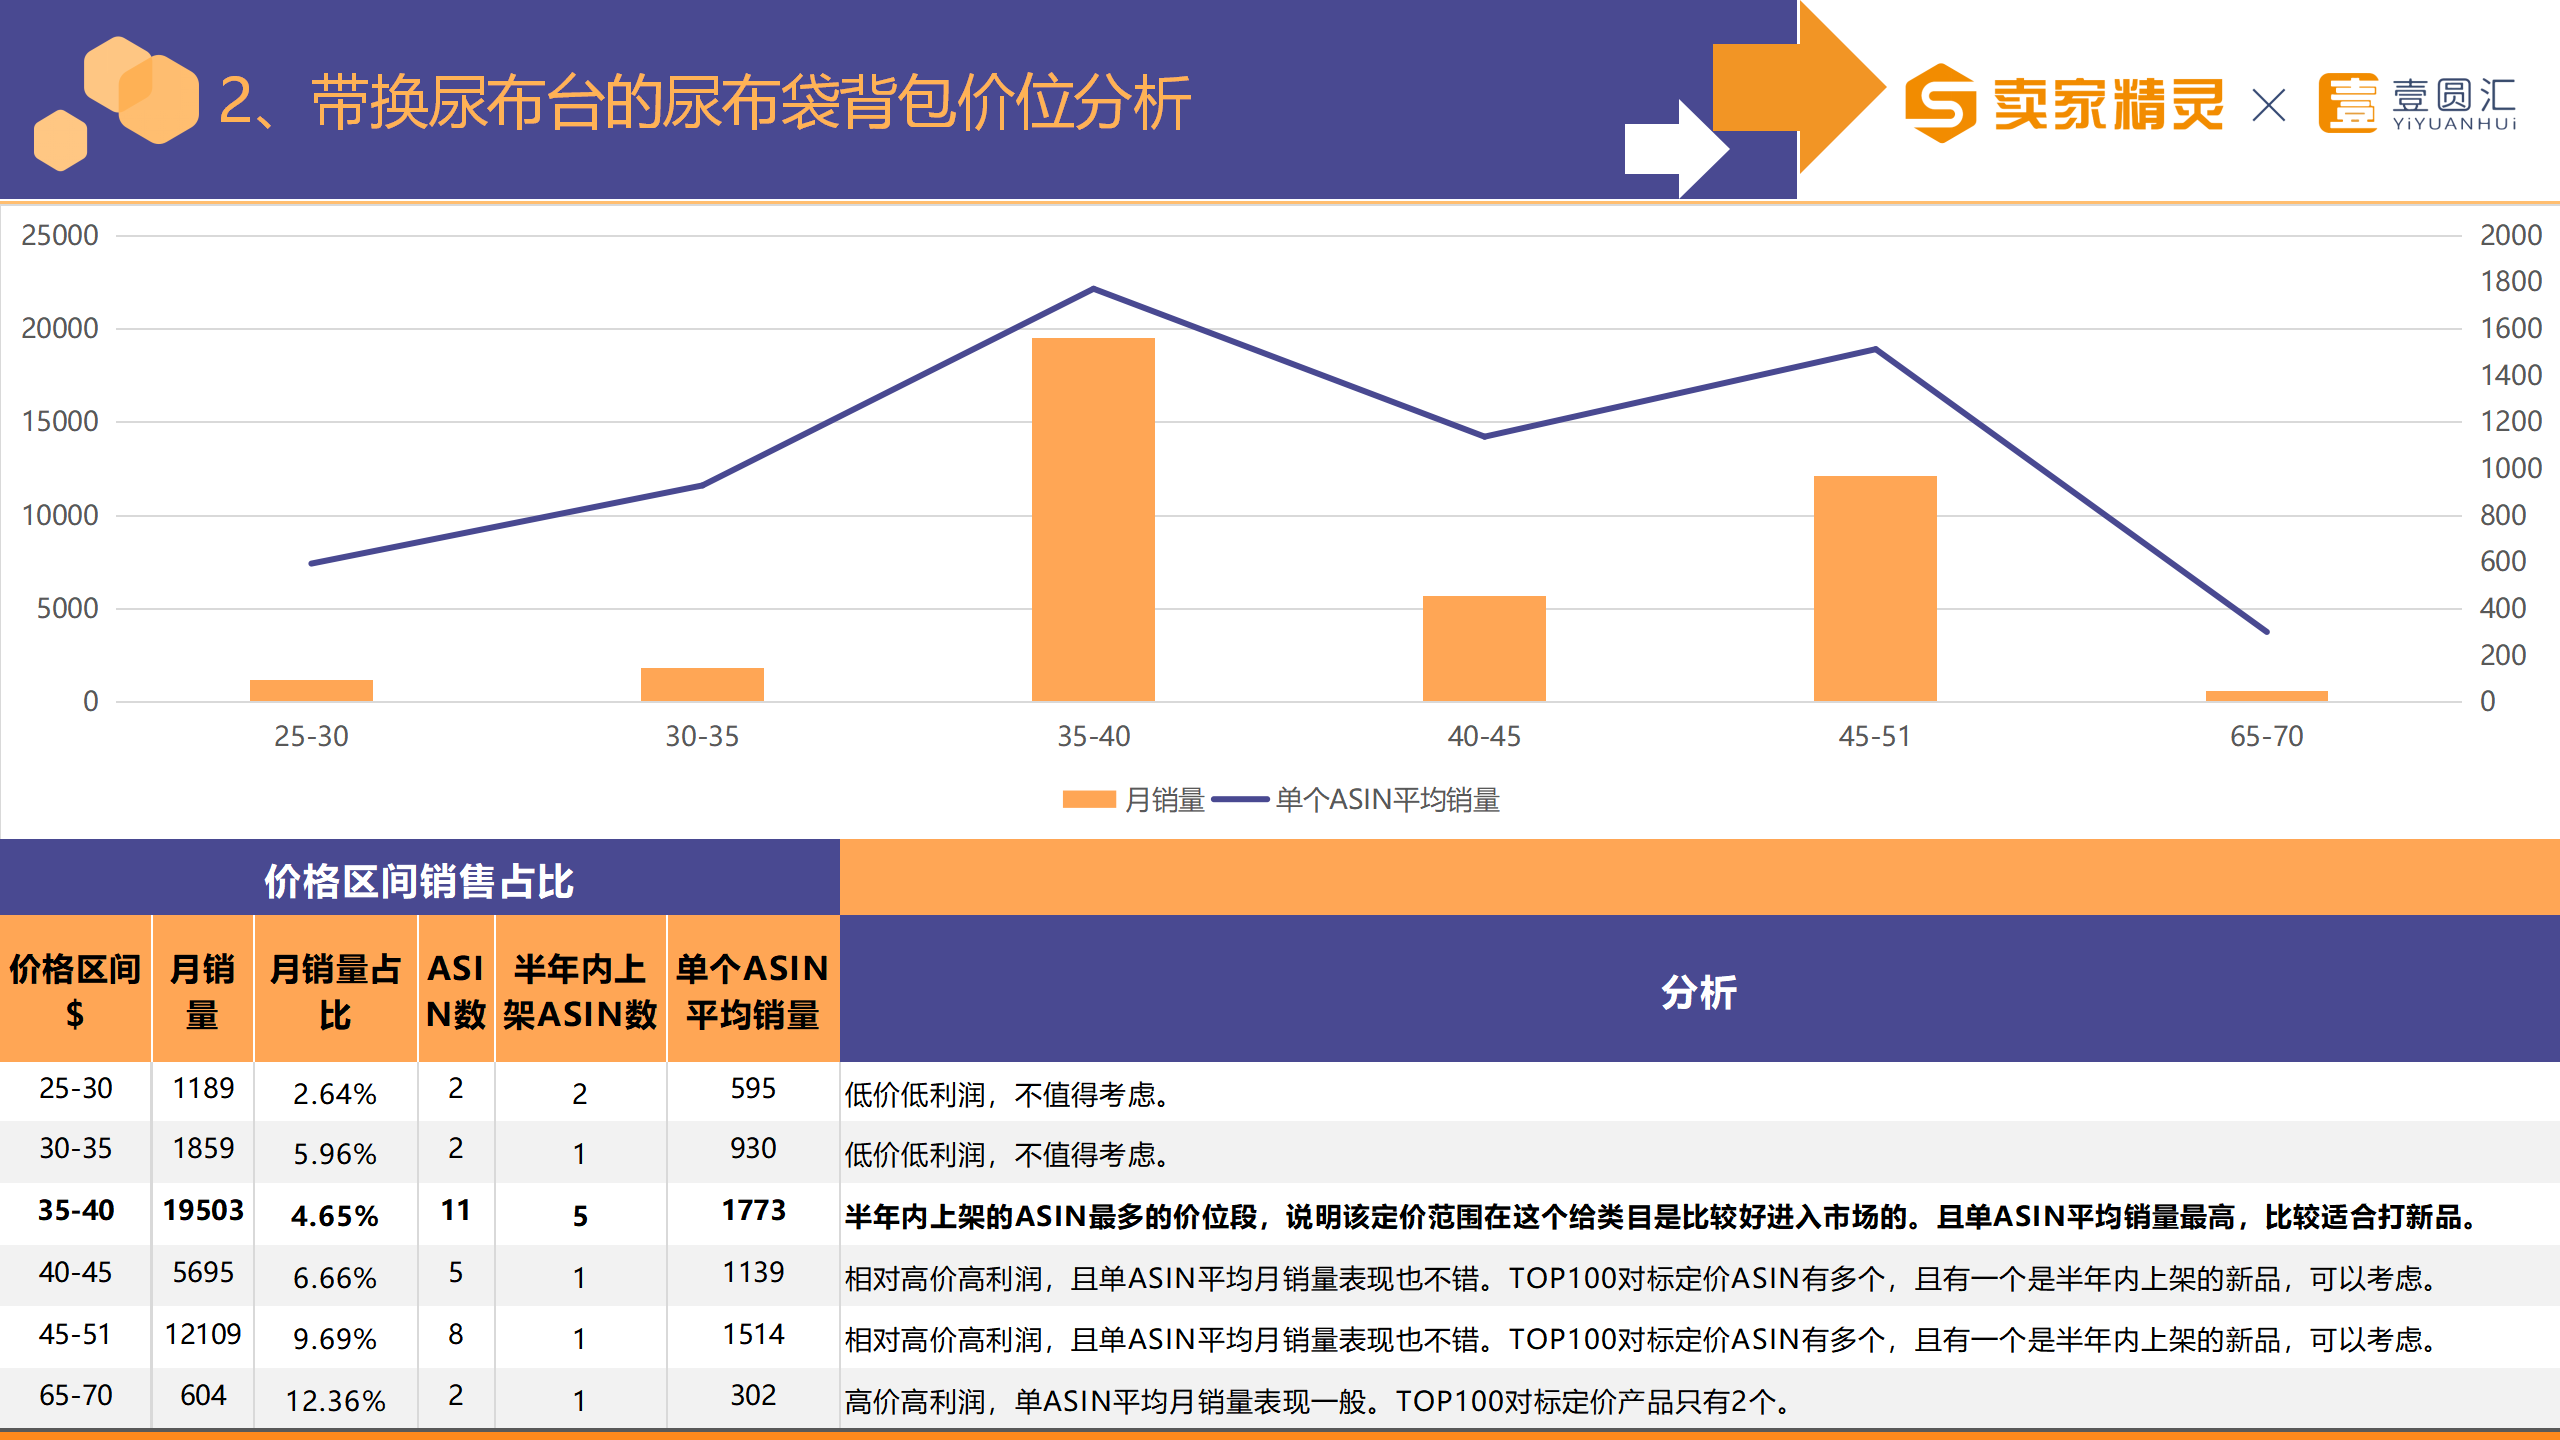
Task: Click the 2000 right axis value
Action: (x=2510, y=235)
